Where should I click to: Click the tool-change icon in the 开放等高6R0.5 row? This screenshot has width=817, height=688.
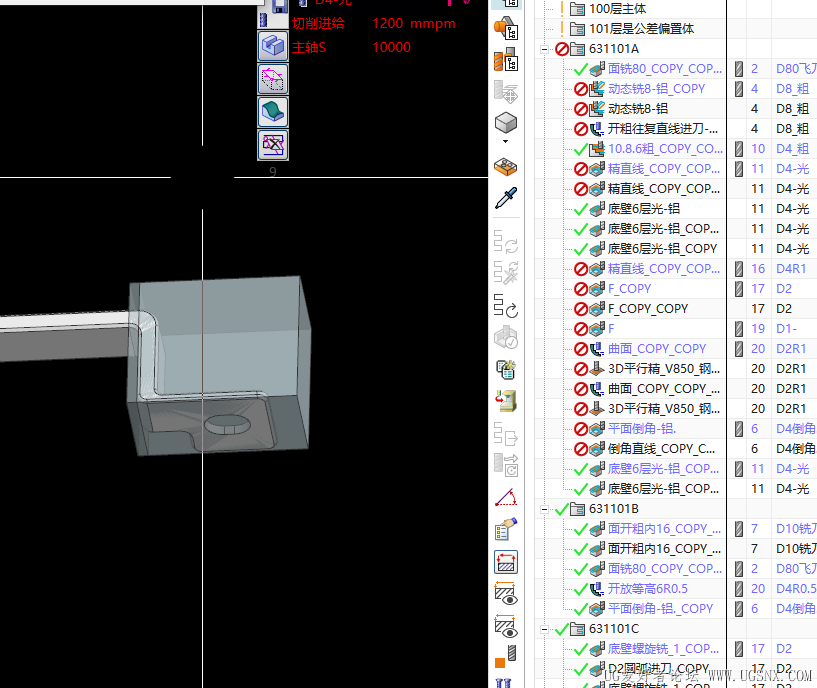click(738, 588)
